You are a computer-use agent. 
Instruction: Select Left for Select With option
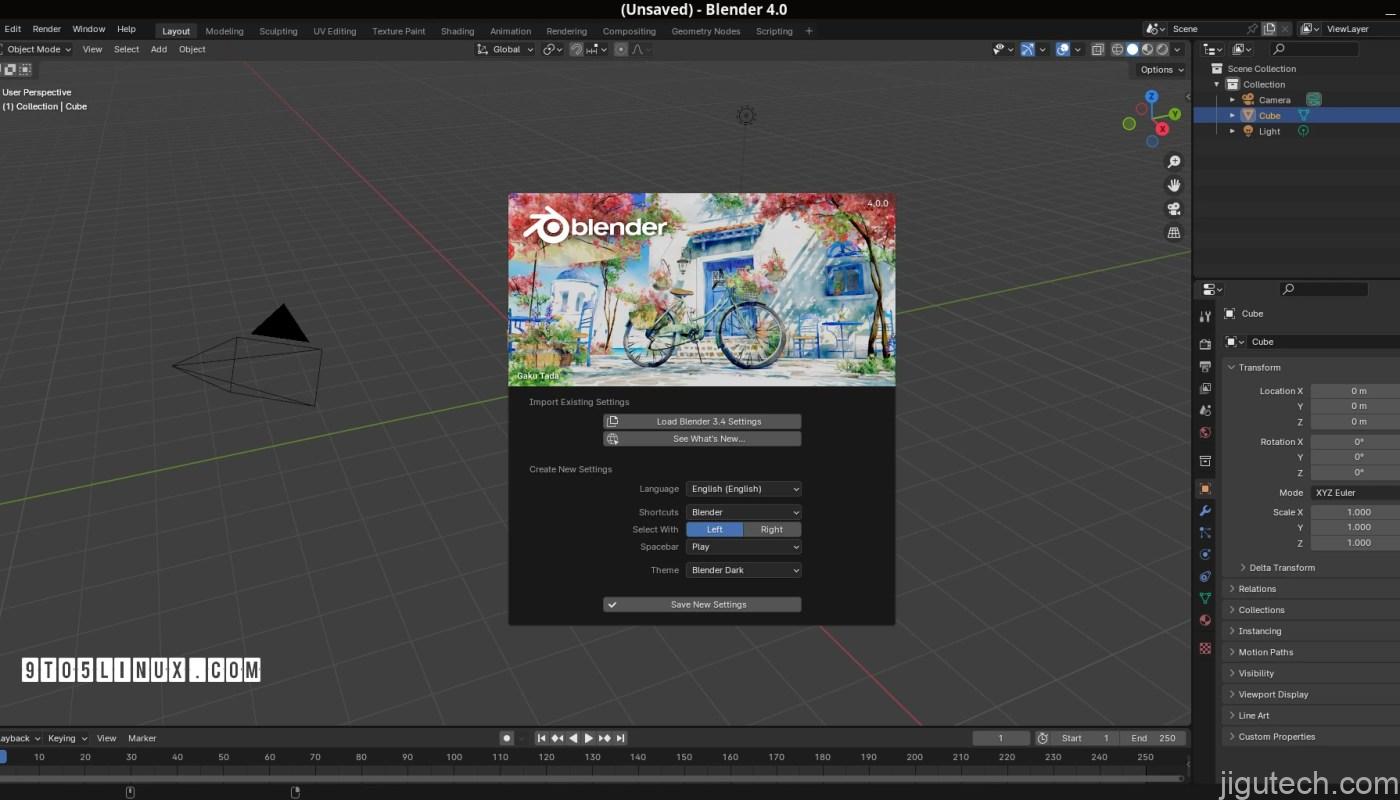[715, 529]
